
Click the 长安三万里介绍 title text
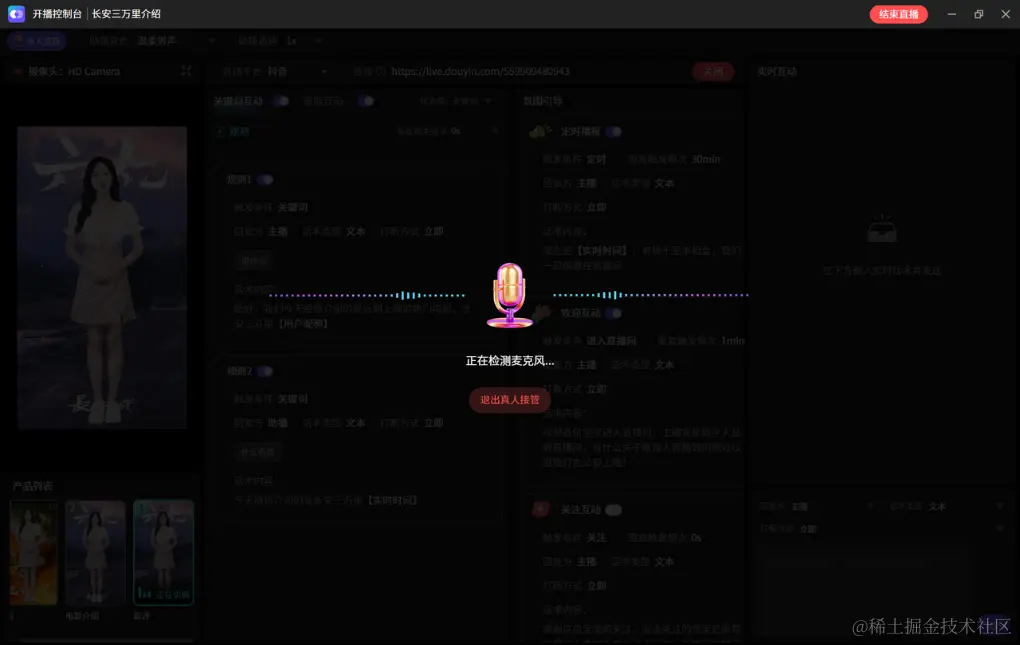pos(126,14)
